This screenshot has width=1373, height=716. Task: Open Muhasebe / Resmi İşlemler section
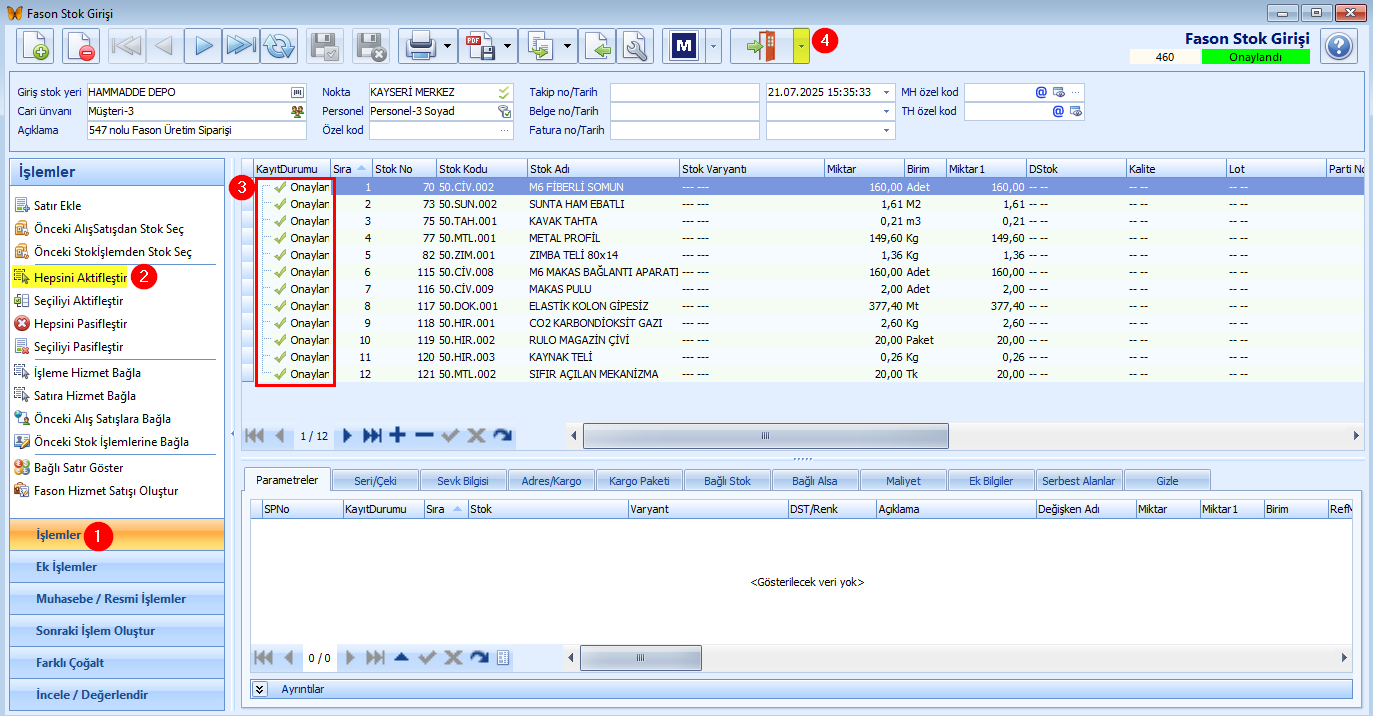point(117,599)
